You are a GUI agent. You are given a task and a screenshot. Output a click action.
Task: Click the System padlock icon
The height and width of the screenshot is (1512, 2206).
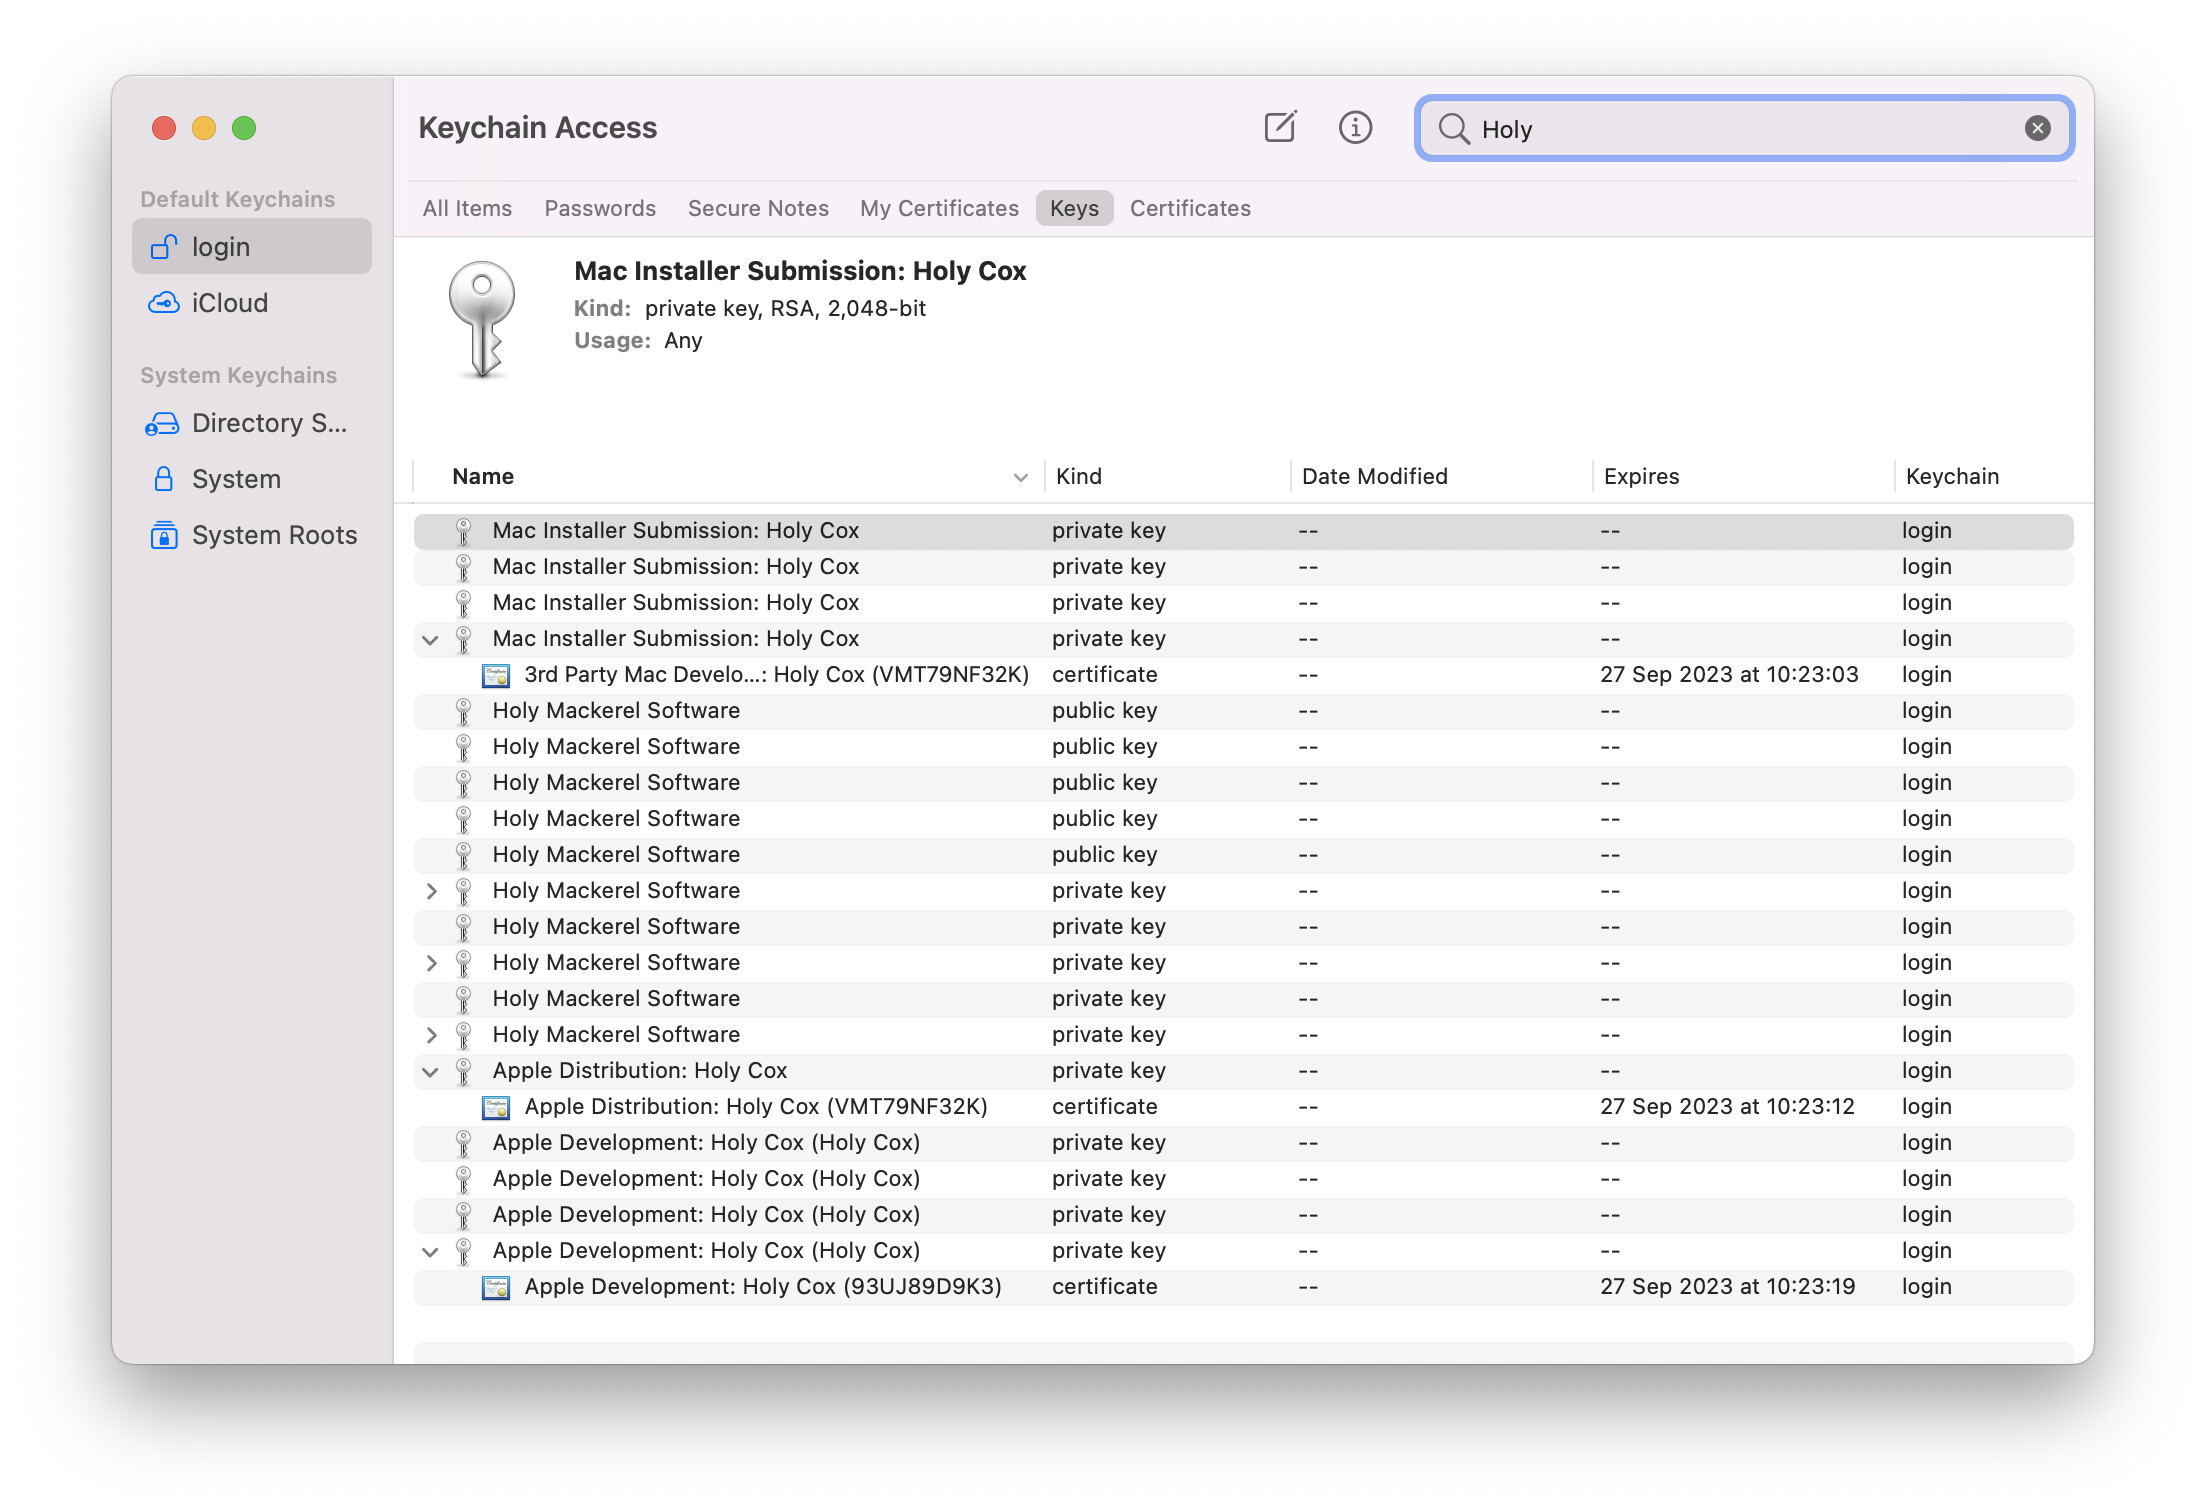click(164, 478)
